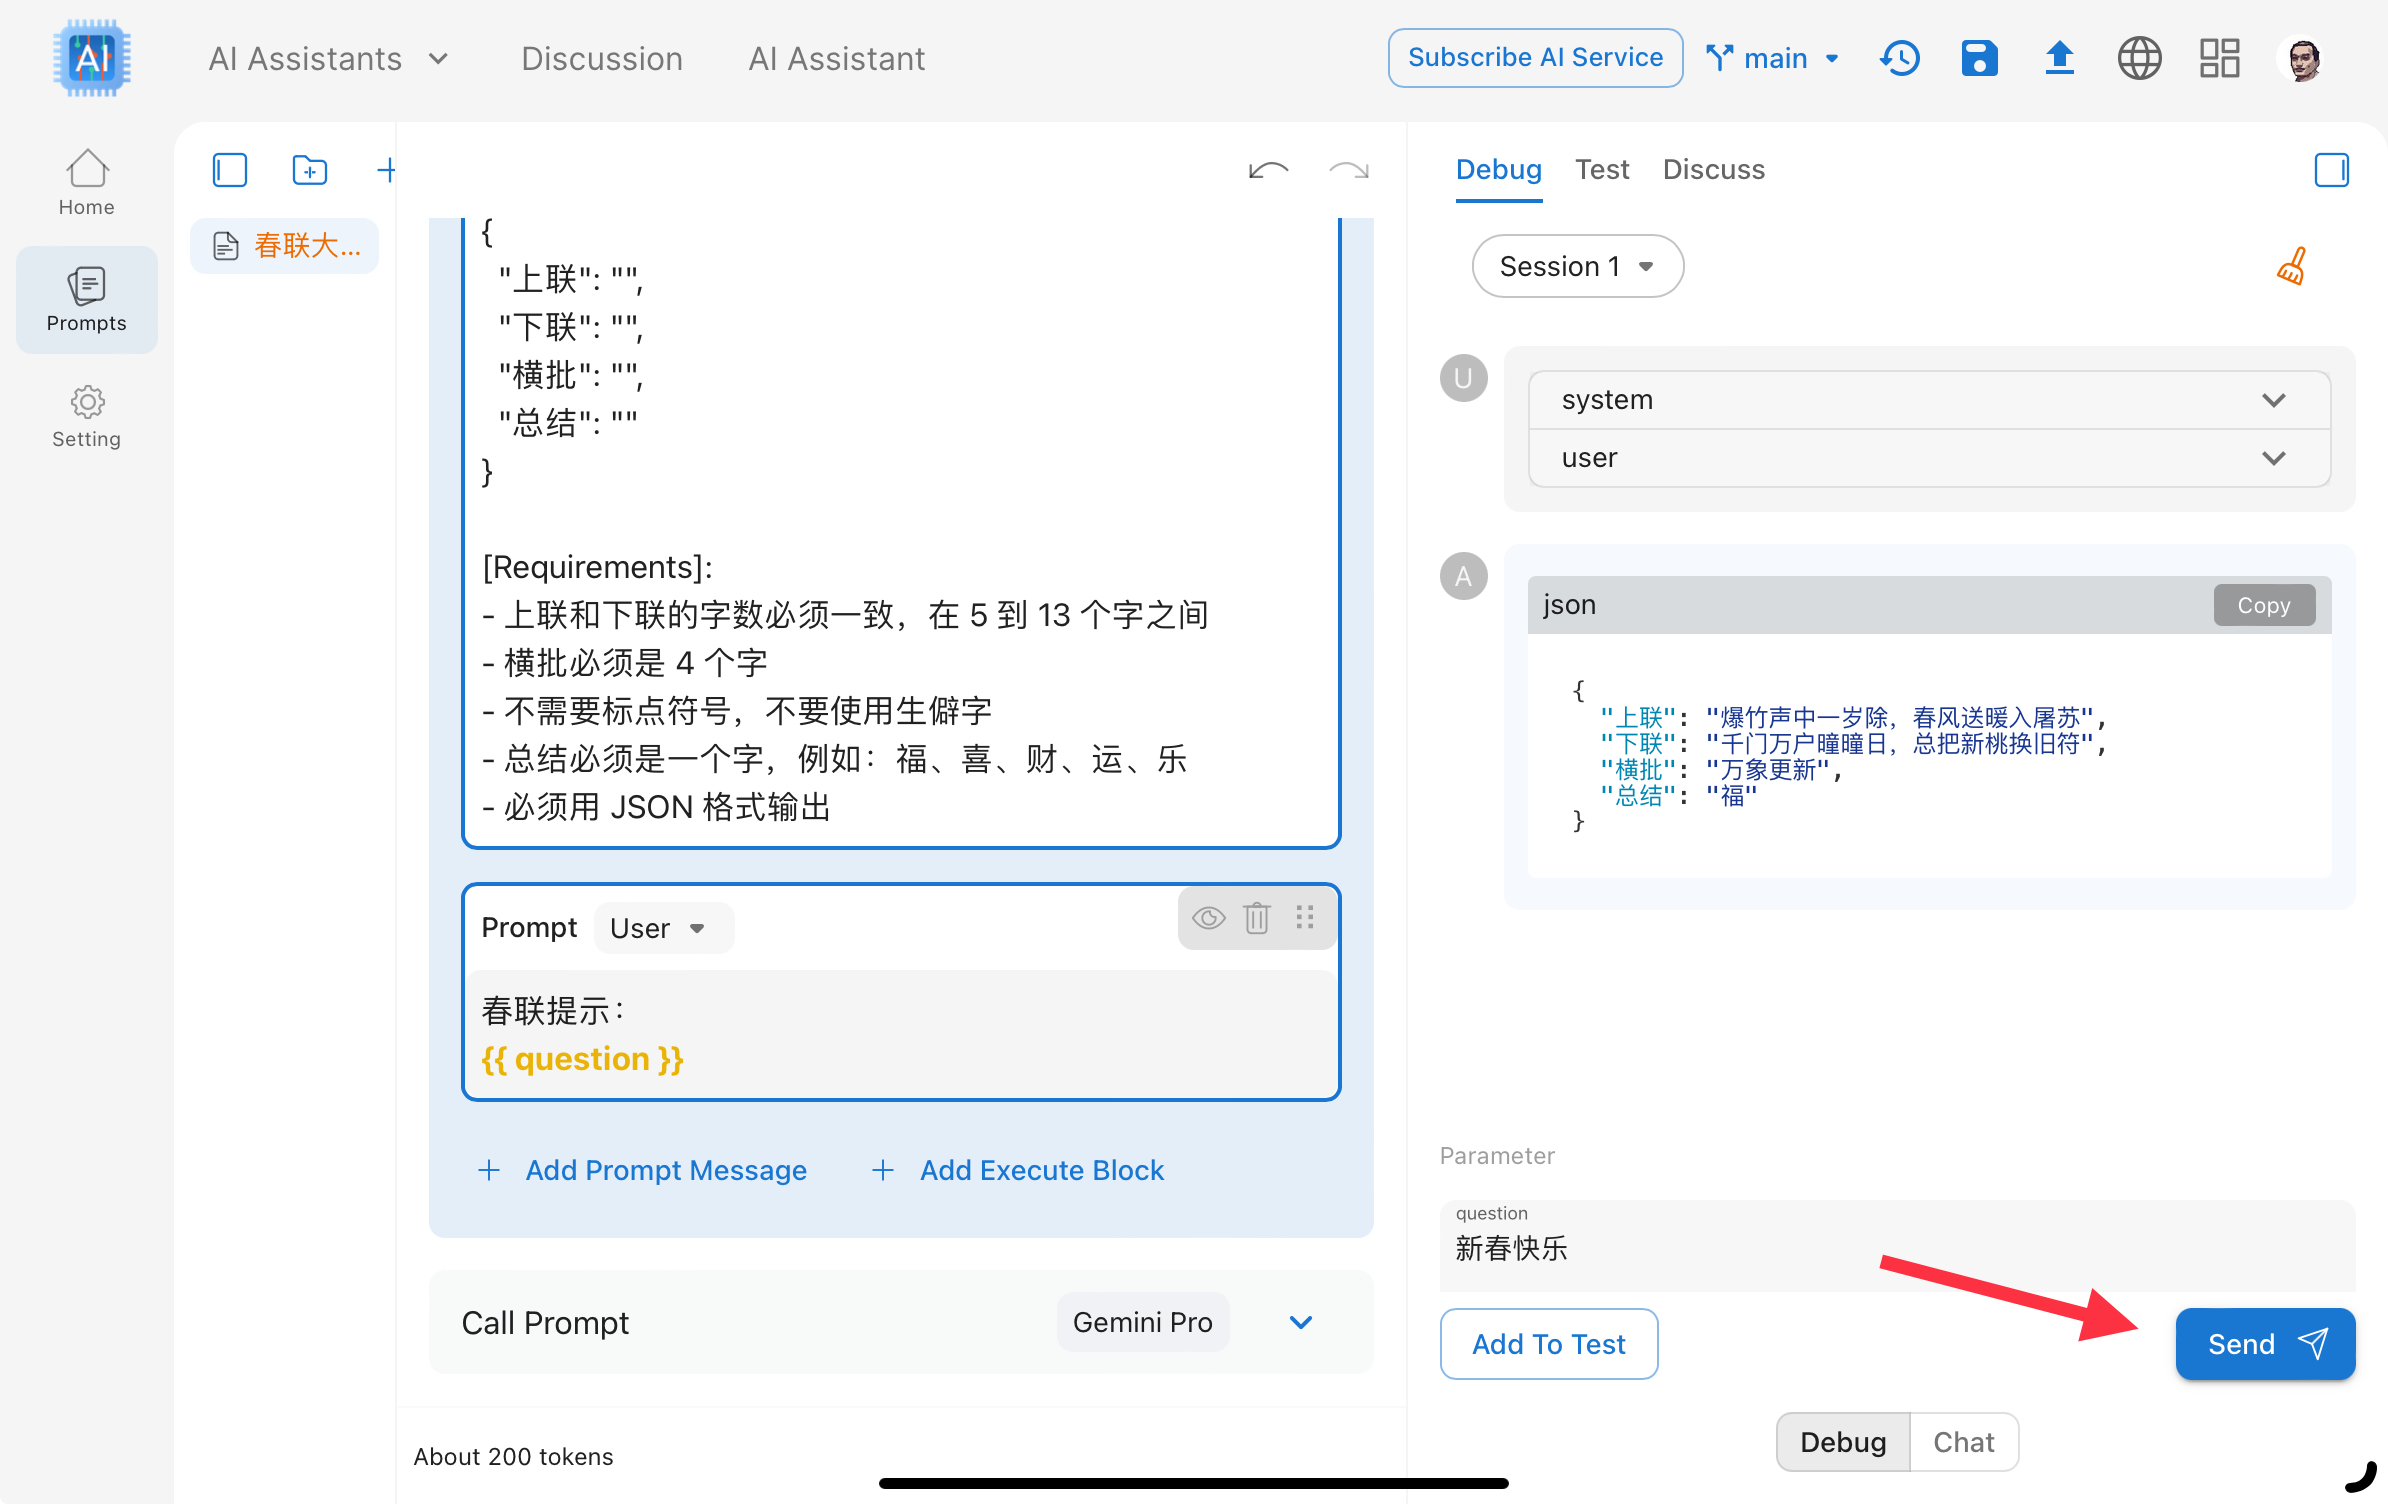Switch to the Test tab
This screenshot has height=1504, width=2388.
1601,170
